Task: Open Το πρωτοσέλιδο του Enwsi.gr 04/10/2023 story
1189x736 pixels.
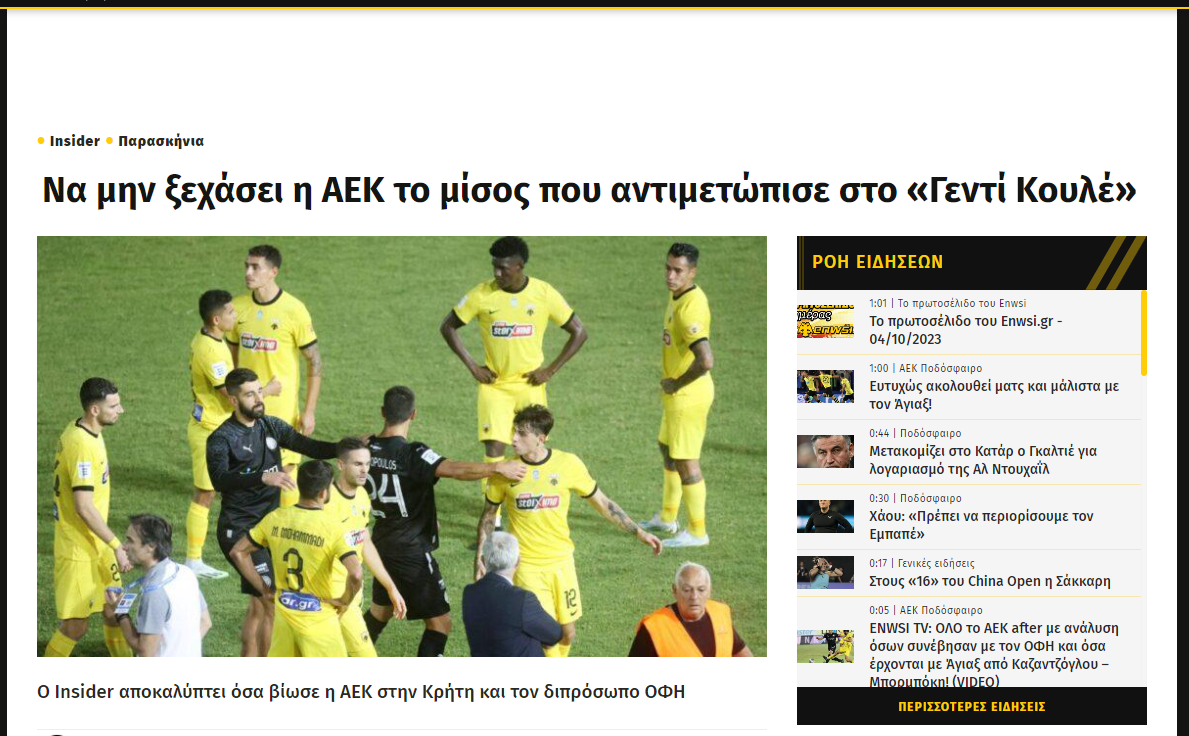Action: (x=965, y=330)
